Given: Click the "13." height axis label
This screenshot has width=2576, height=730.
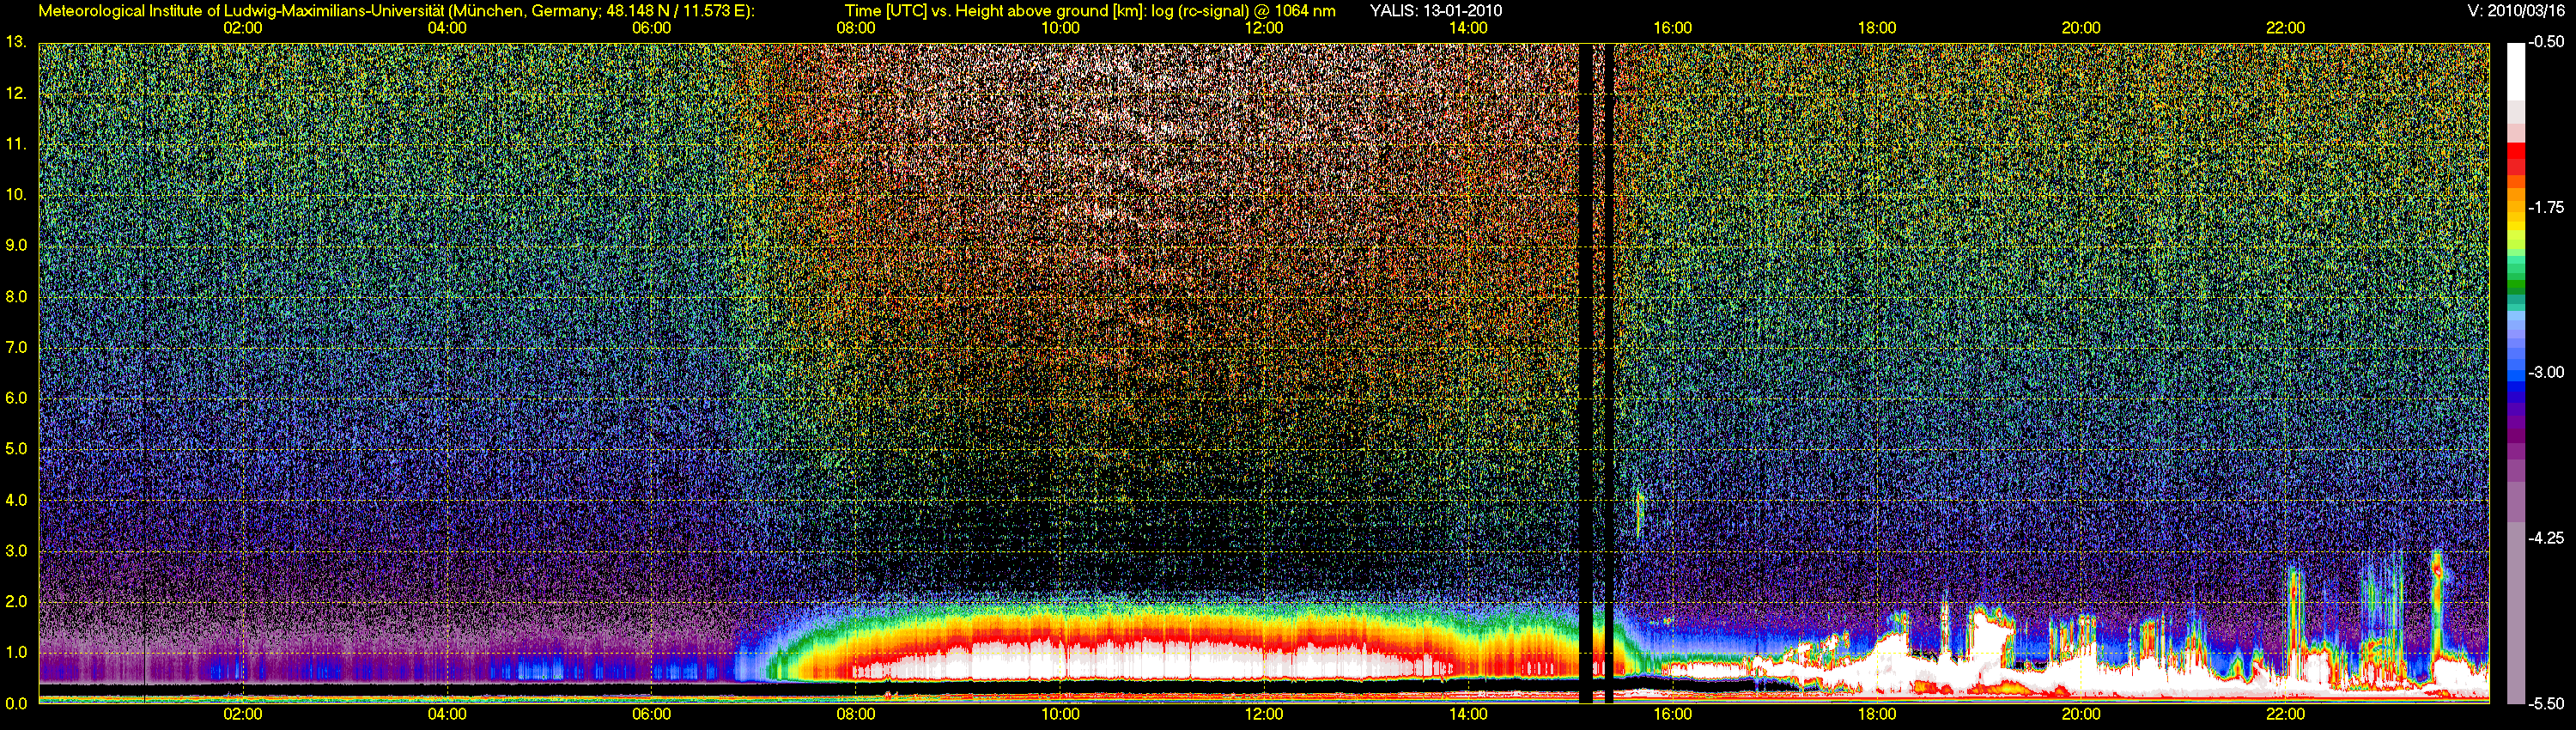Looking at the screenshot, I should (16, 42).
